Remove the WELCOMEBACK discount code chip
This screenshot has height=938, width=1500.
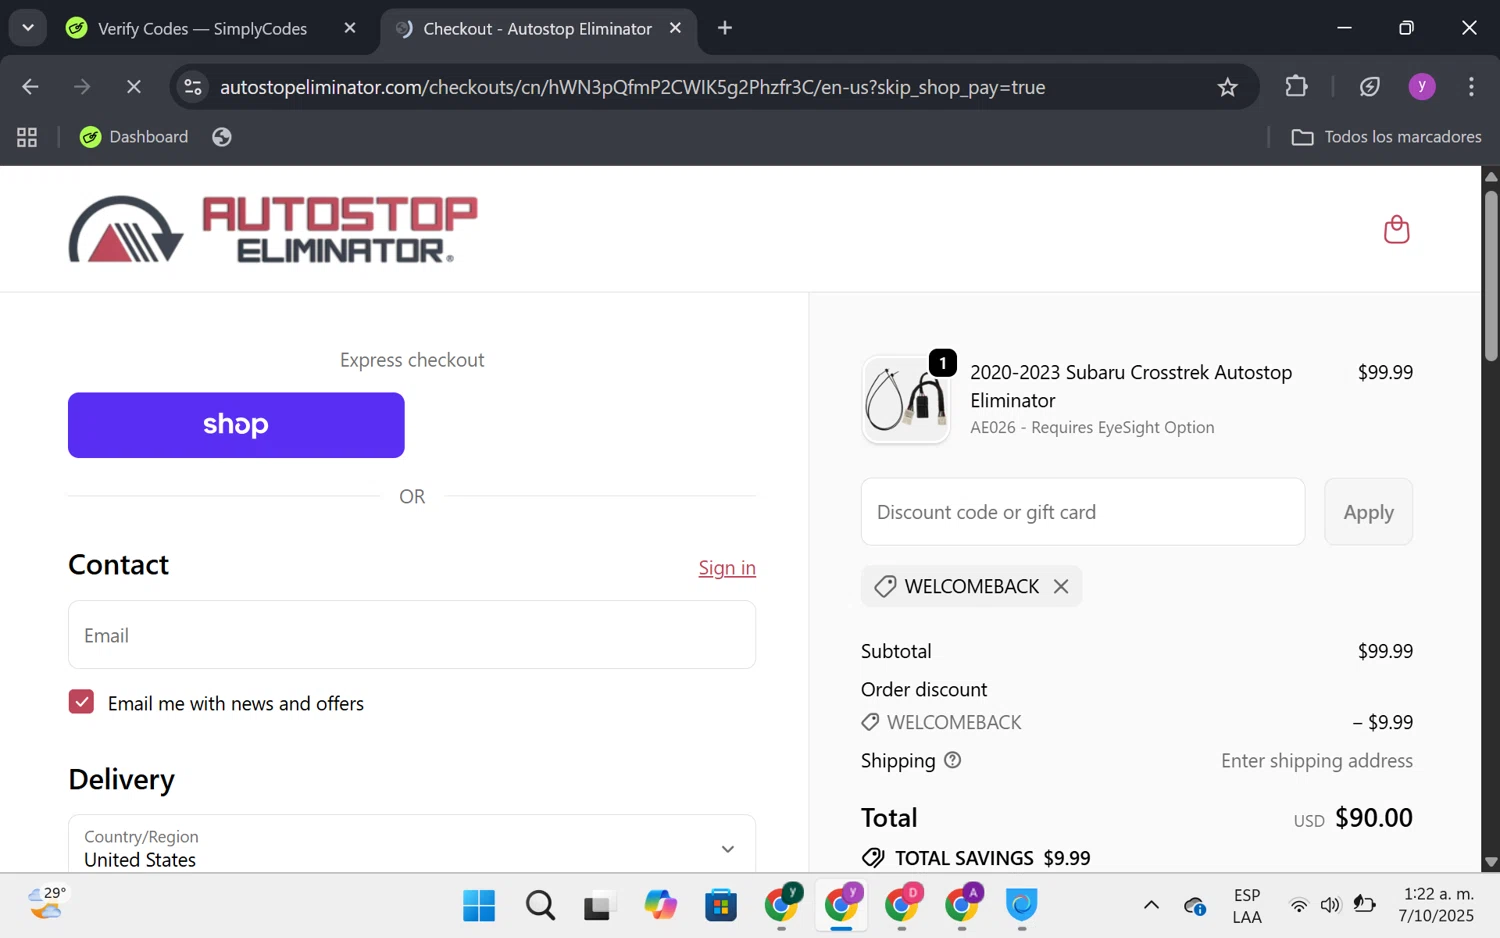1061,587
